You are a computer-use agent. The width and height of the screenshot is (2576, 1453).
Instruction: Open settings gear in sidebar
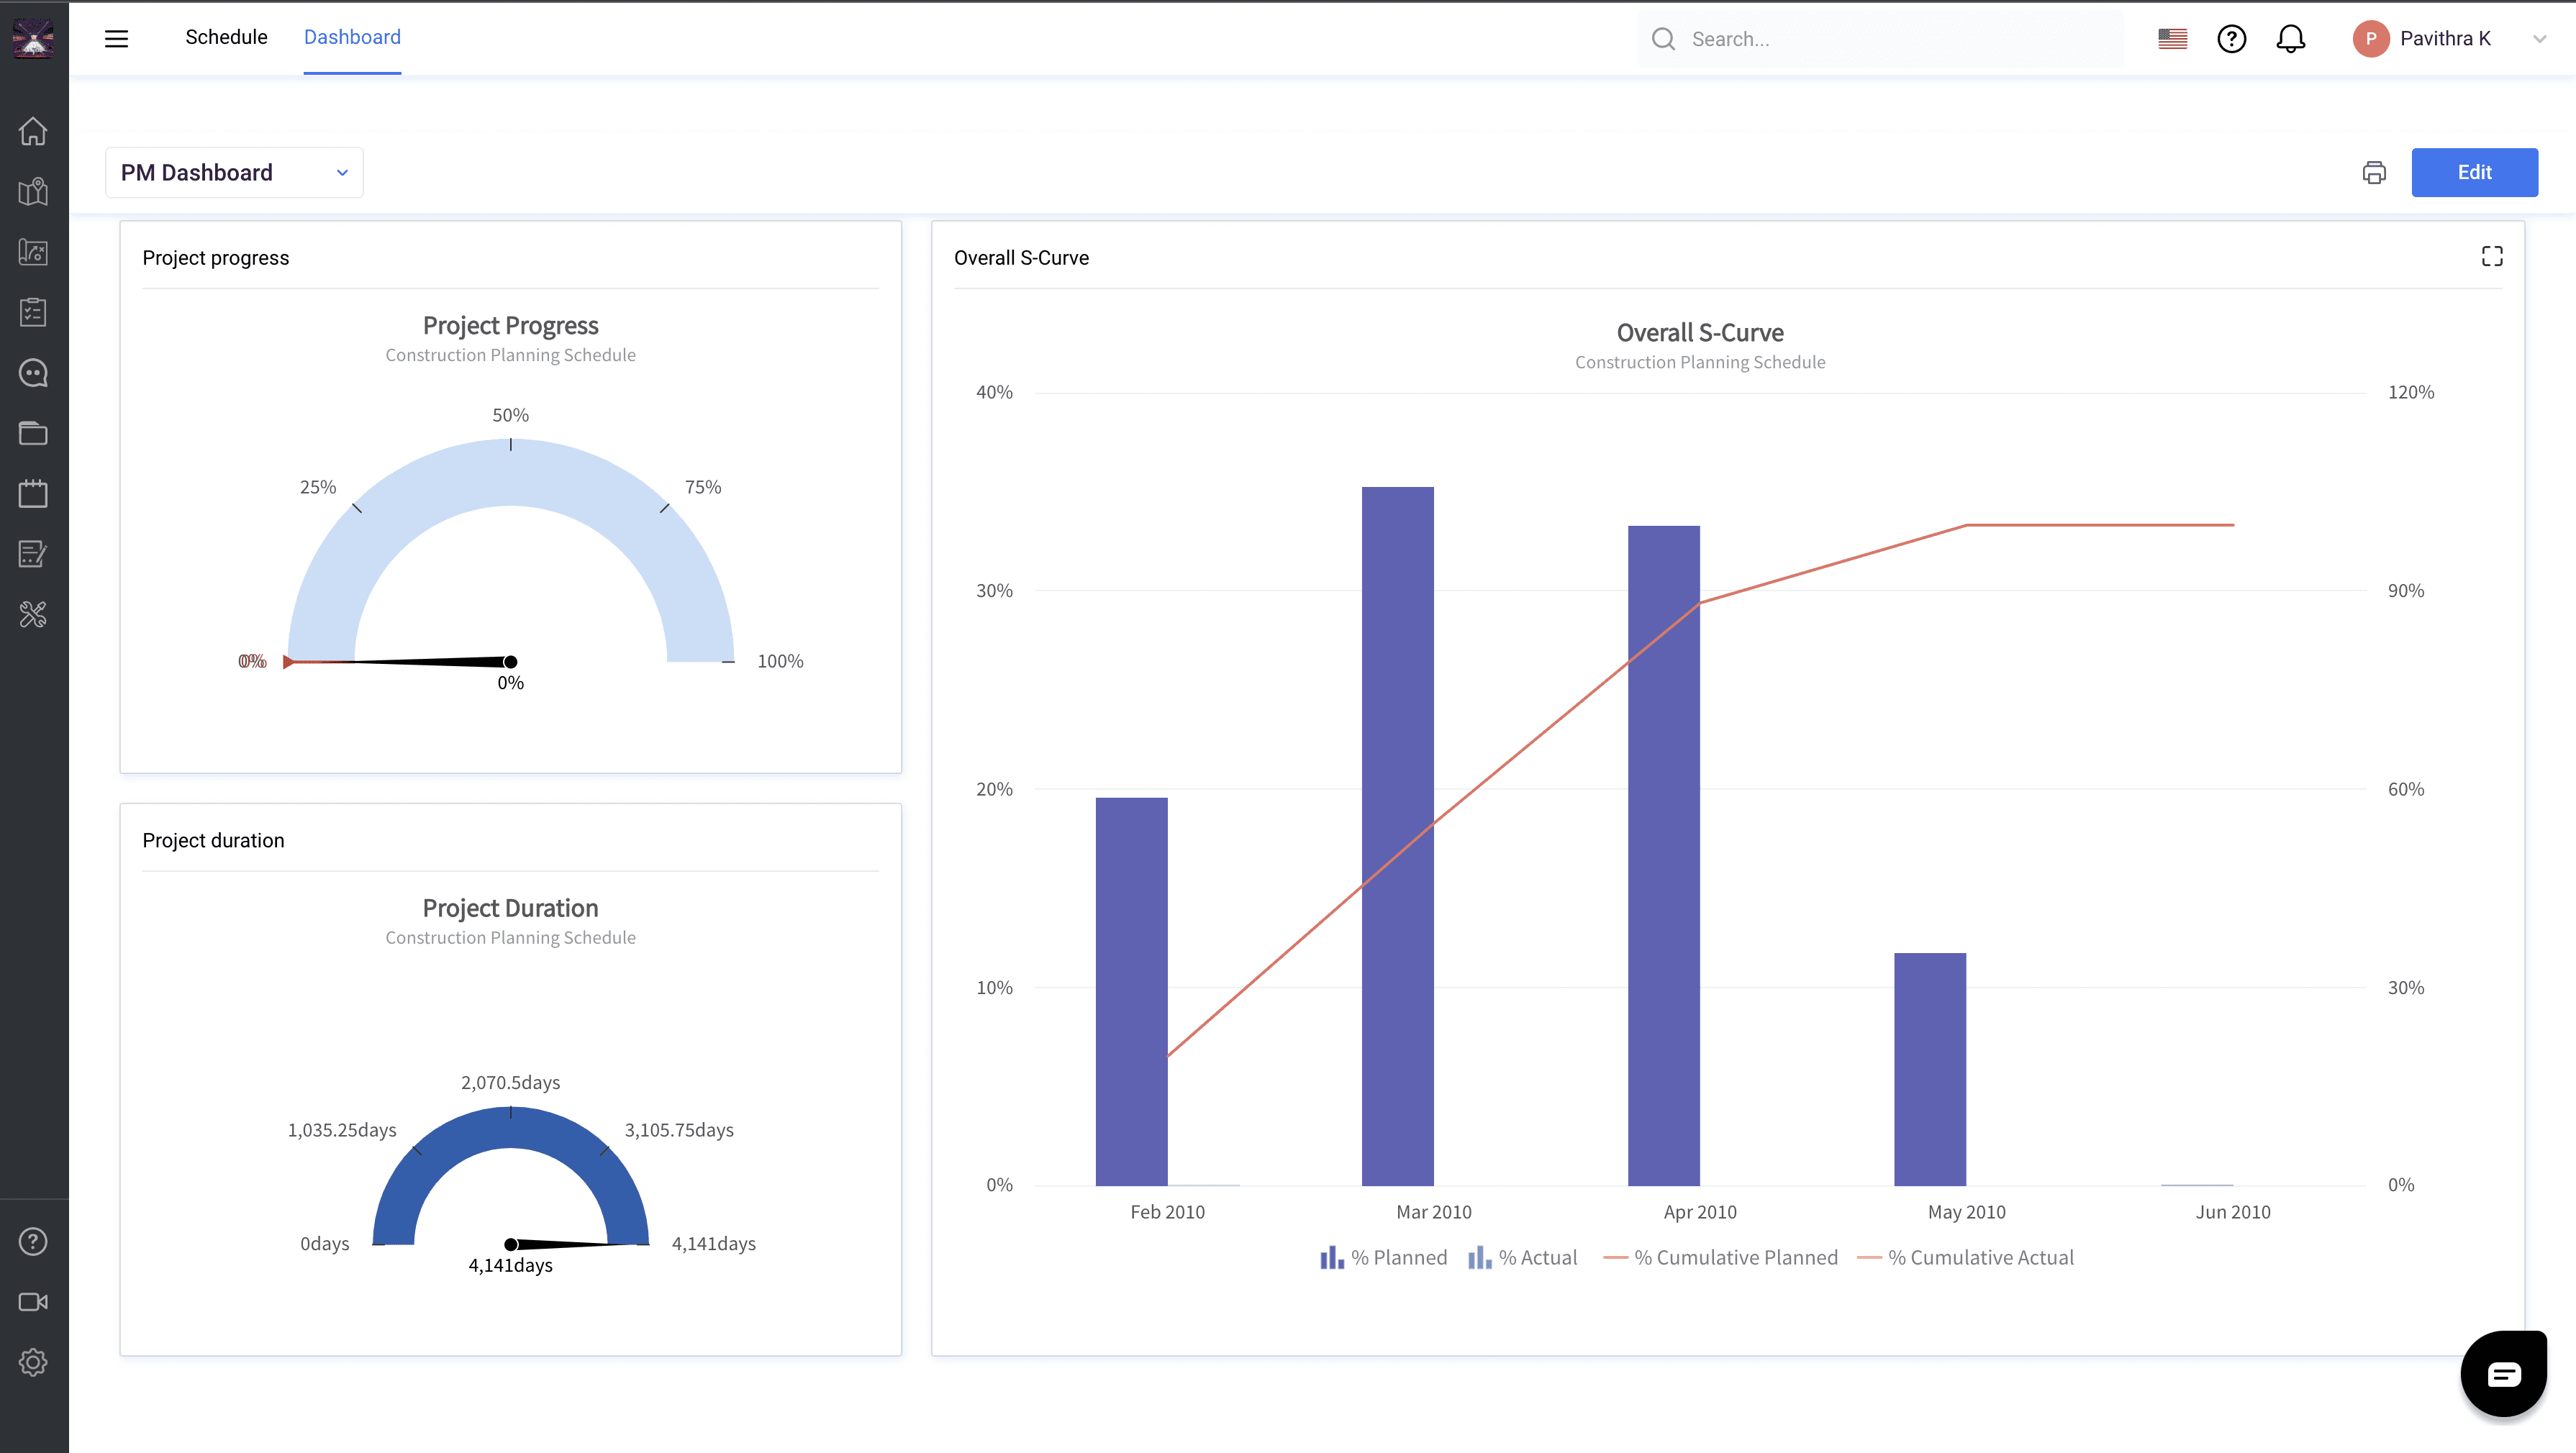pyautogui.click(x=33, y=1362)
